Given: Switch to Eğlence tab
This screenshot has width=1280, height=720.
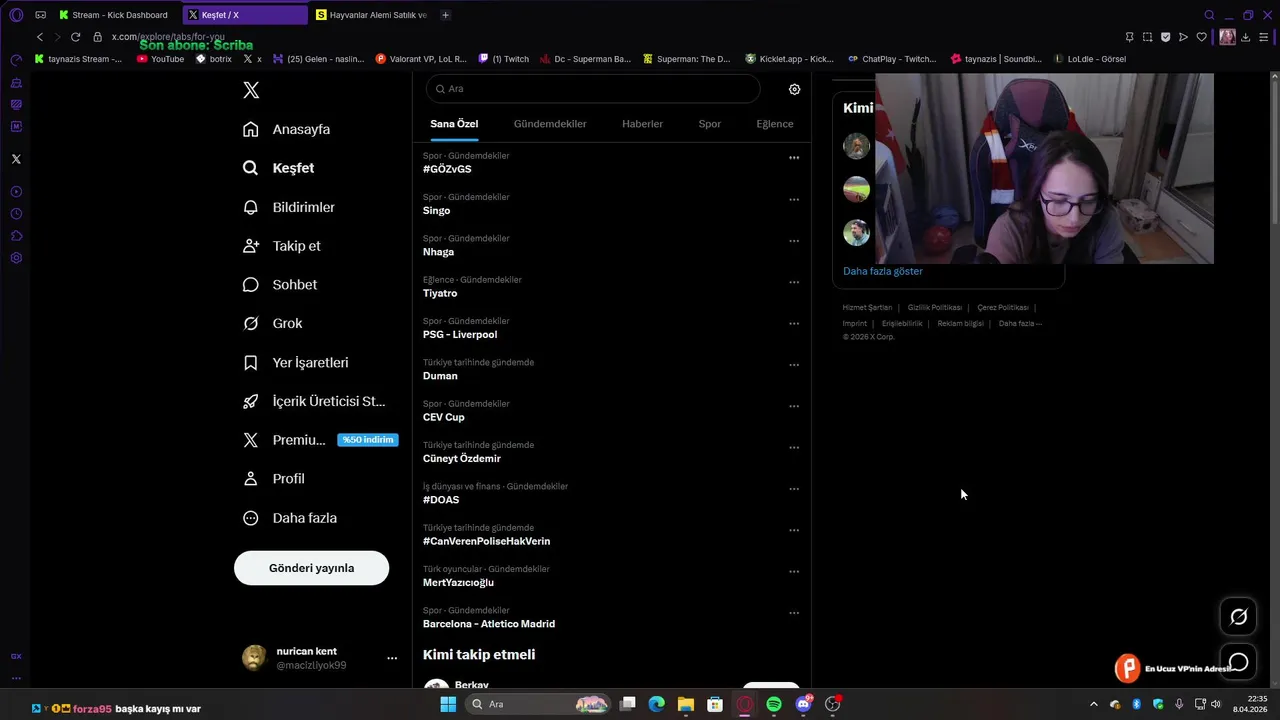Looking at the screenshot, I should click(775, 124).
